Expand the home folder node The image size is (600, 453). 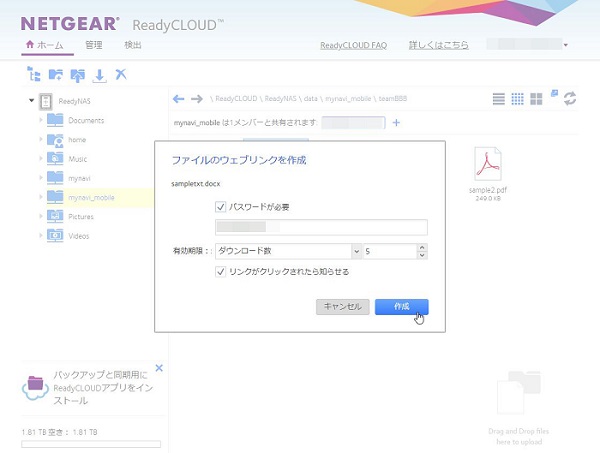(x=41, y=139)
